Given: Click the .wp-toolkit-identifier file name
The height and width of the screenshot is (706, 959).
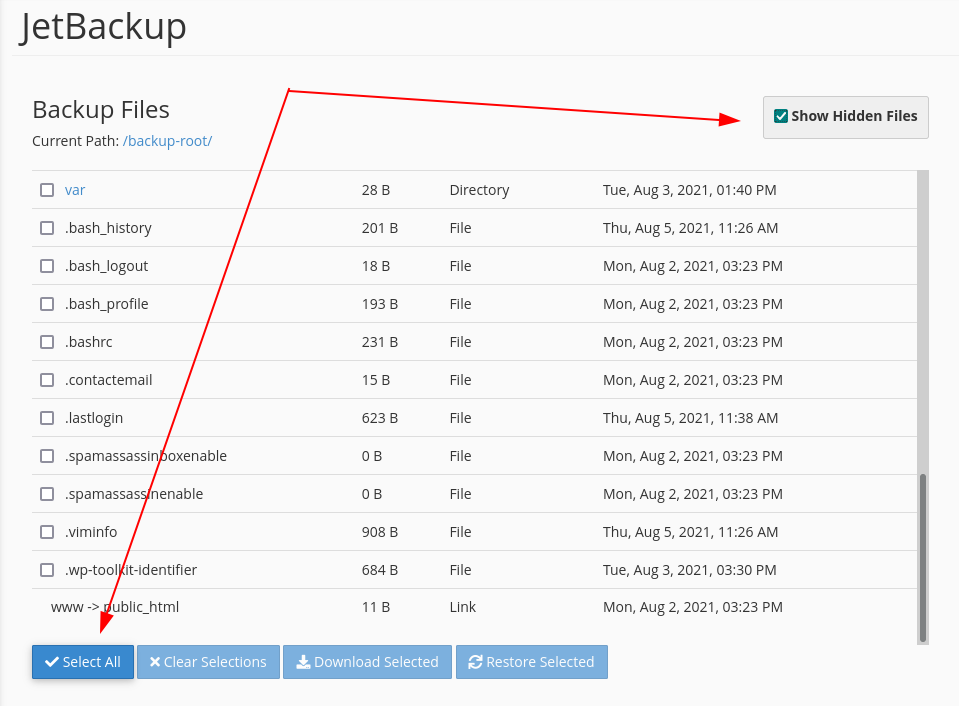Looking at the screenshot, I should (131, 570).
